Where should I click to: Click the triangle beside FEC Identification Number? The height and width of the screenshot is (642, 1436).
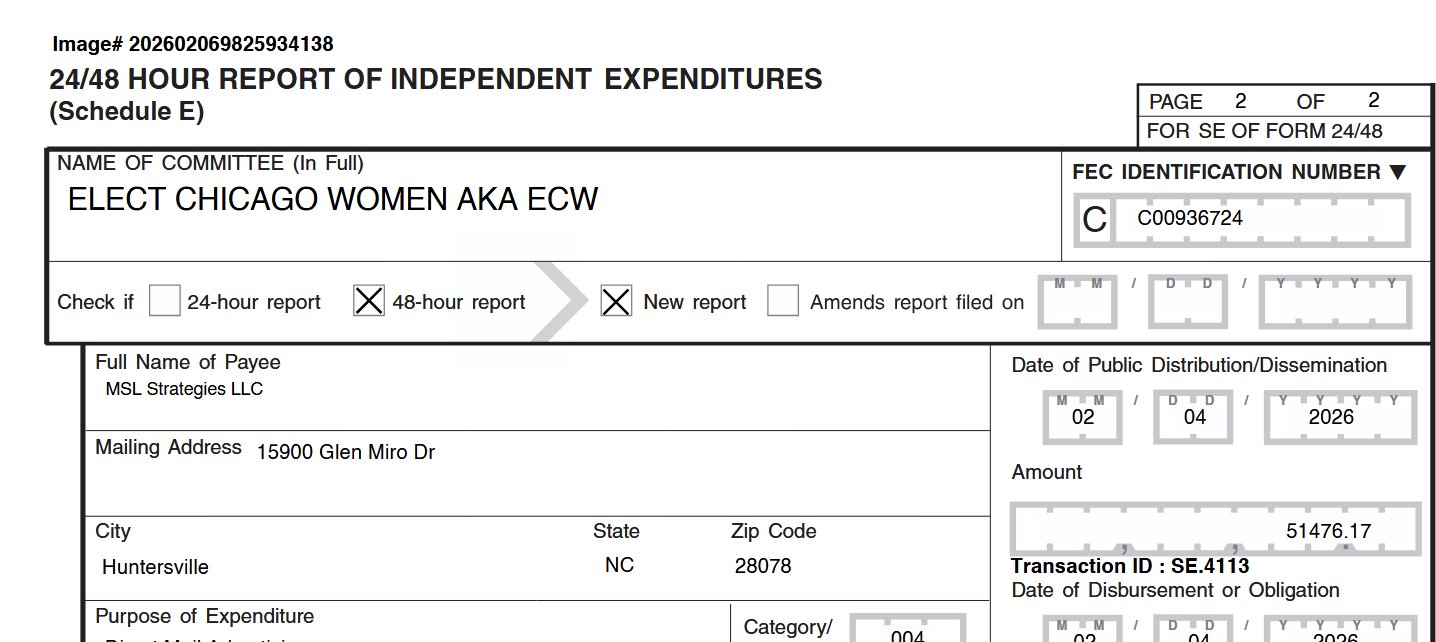(x=1397, y=172)
